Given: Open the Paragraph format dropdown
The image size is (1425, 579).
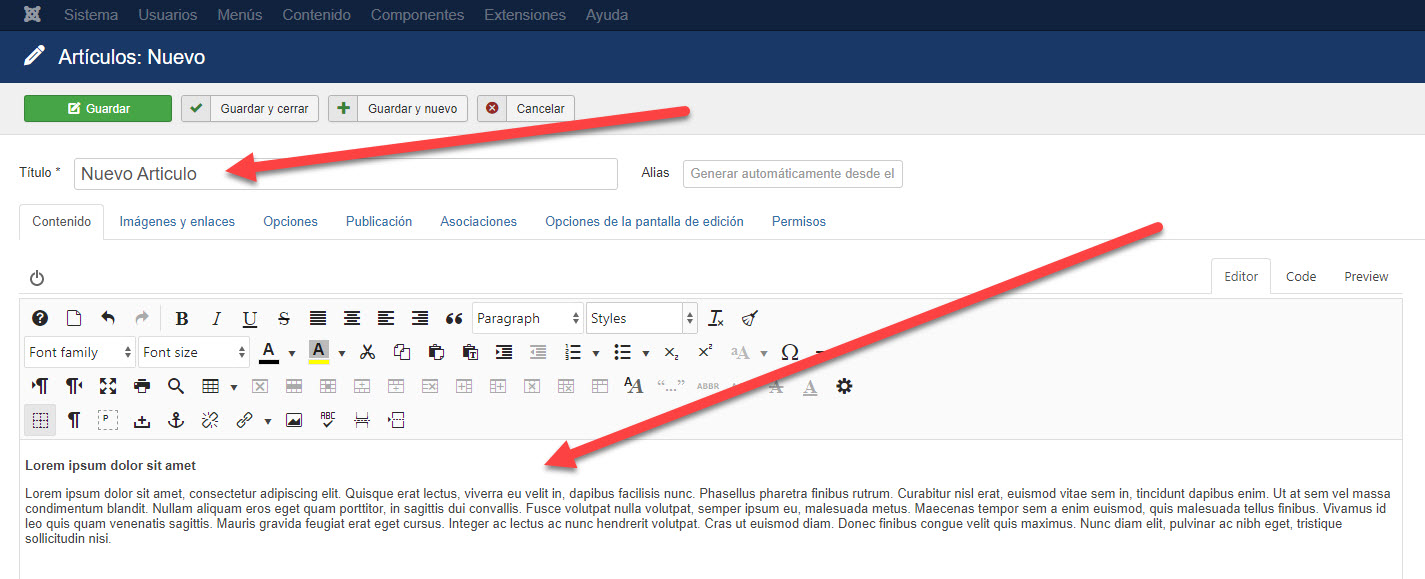Looking at the screenshot, I should [528, 318].
